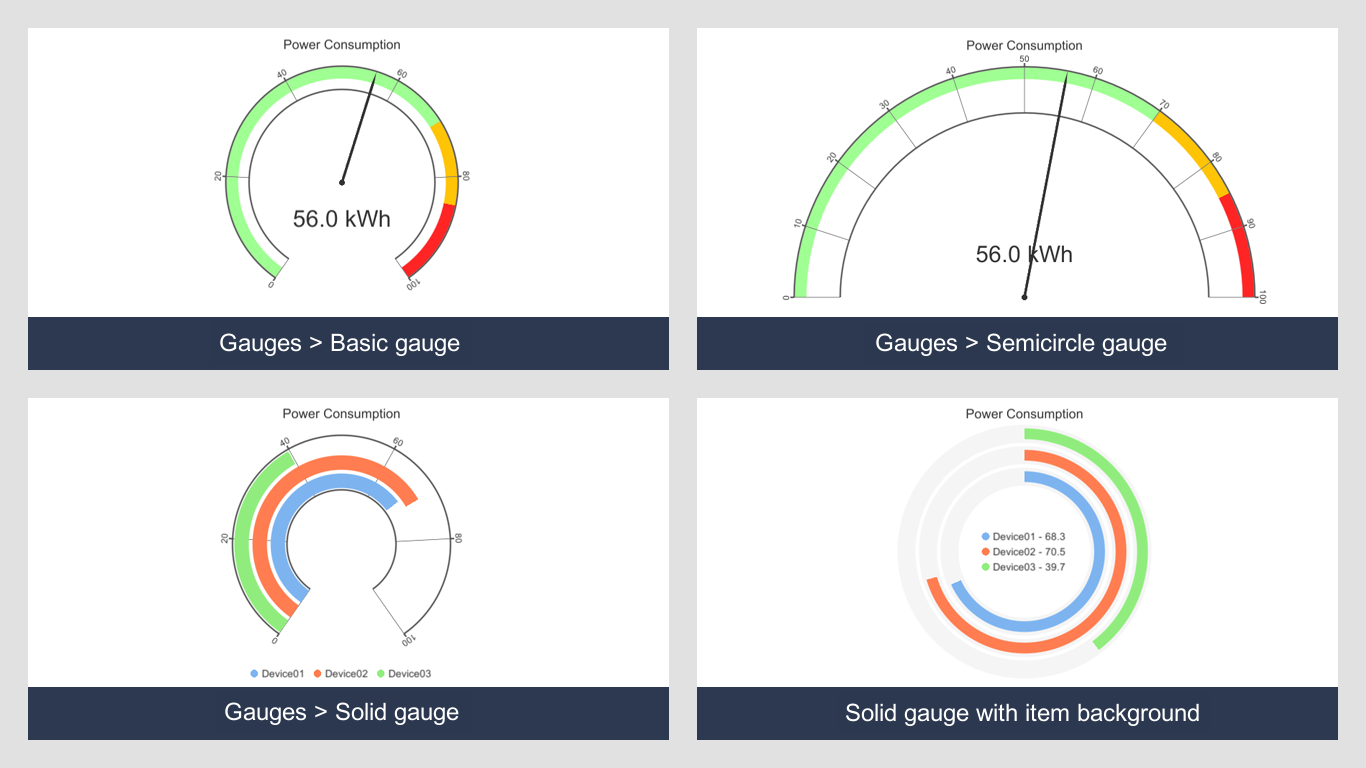Click green Device03 - 39.7 legend entry
Viewport: 1366px width, 768px height.
pyautogui.click(x=1023, y=567)
